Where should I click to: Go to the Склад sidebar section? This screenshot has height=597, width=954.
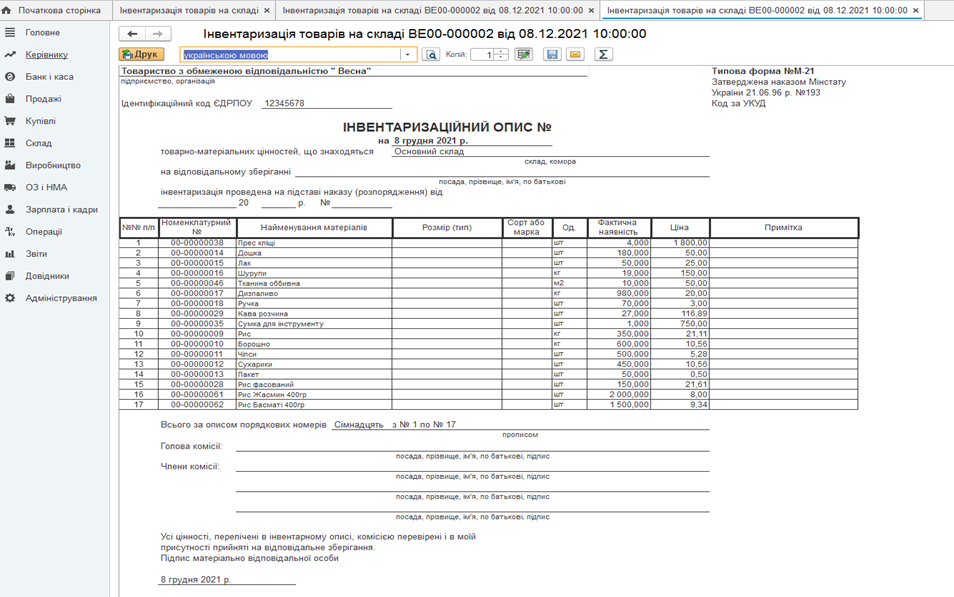(39, 143)
